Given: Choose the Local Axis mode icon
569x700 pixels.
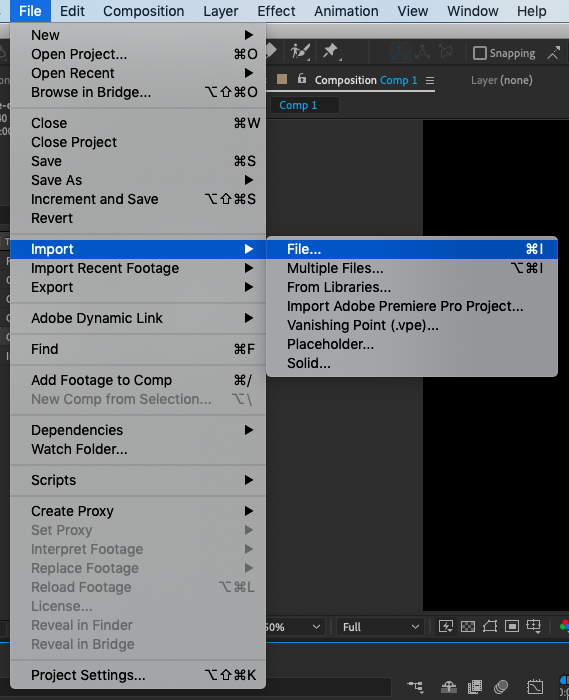Looking at the screenshot, I should click(399, 53).
